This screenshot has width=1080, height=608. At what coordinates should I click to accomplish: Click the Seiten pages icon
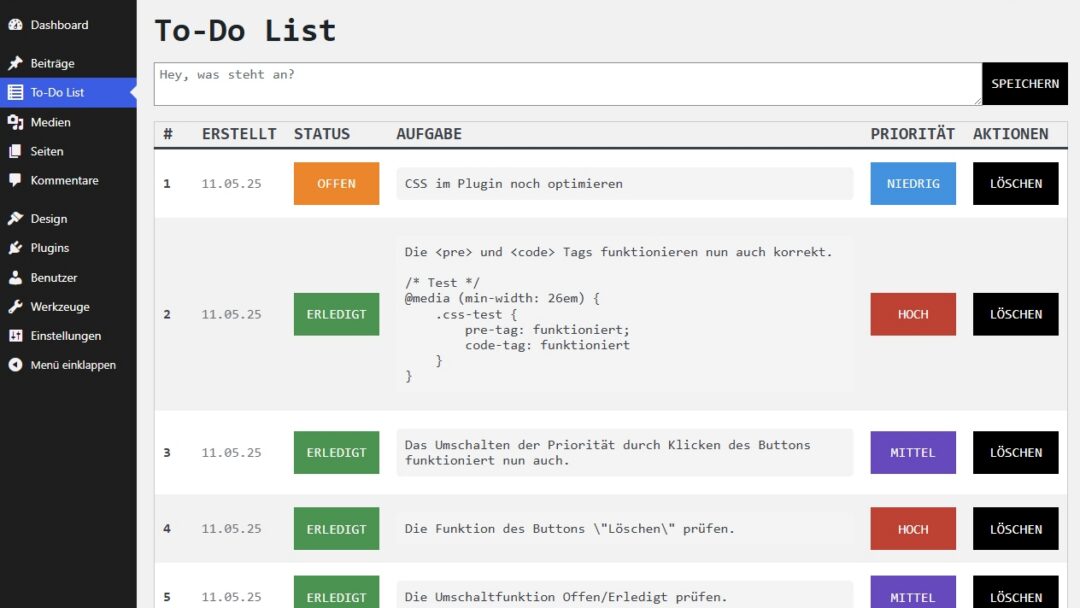(15, 151)
